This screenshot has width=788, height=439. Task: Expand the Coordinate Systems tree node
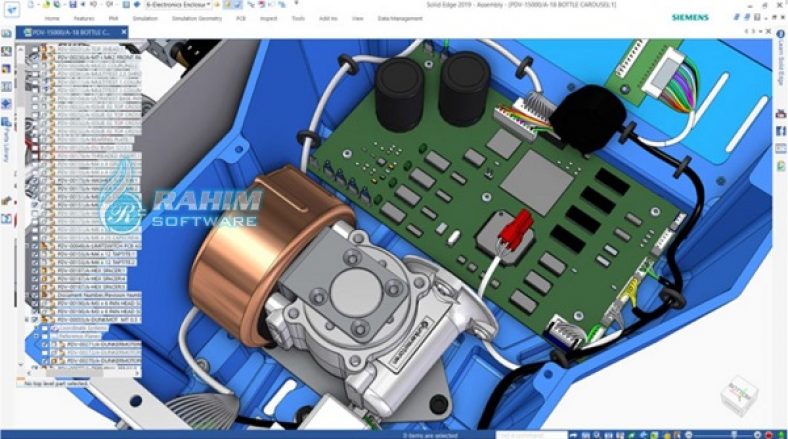click(x=37, y=328)
